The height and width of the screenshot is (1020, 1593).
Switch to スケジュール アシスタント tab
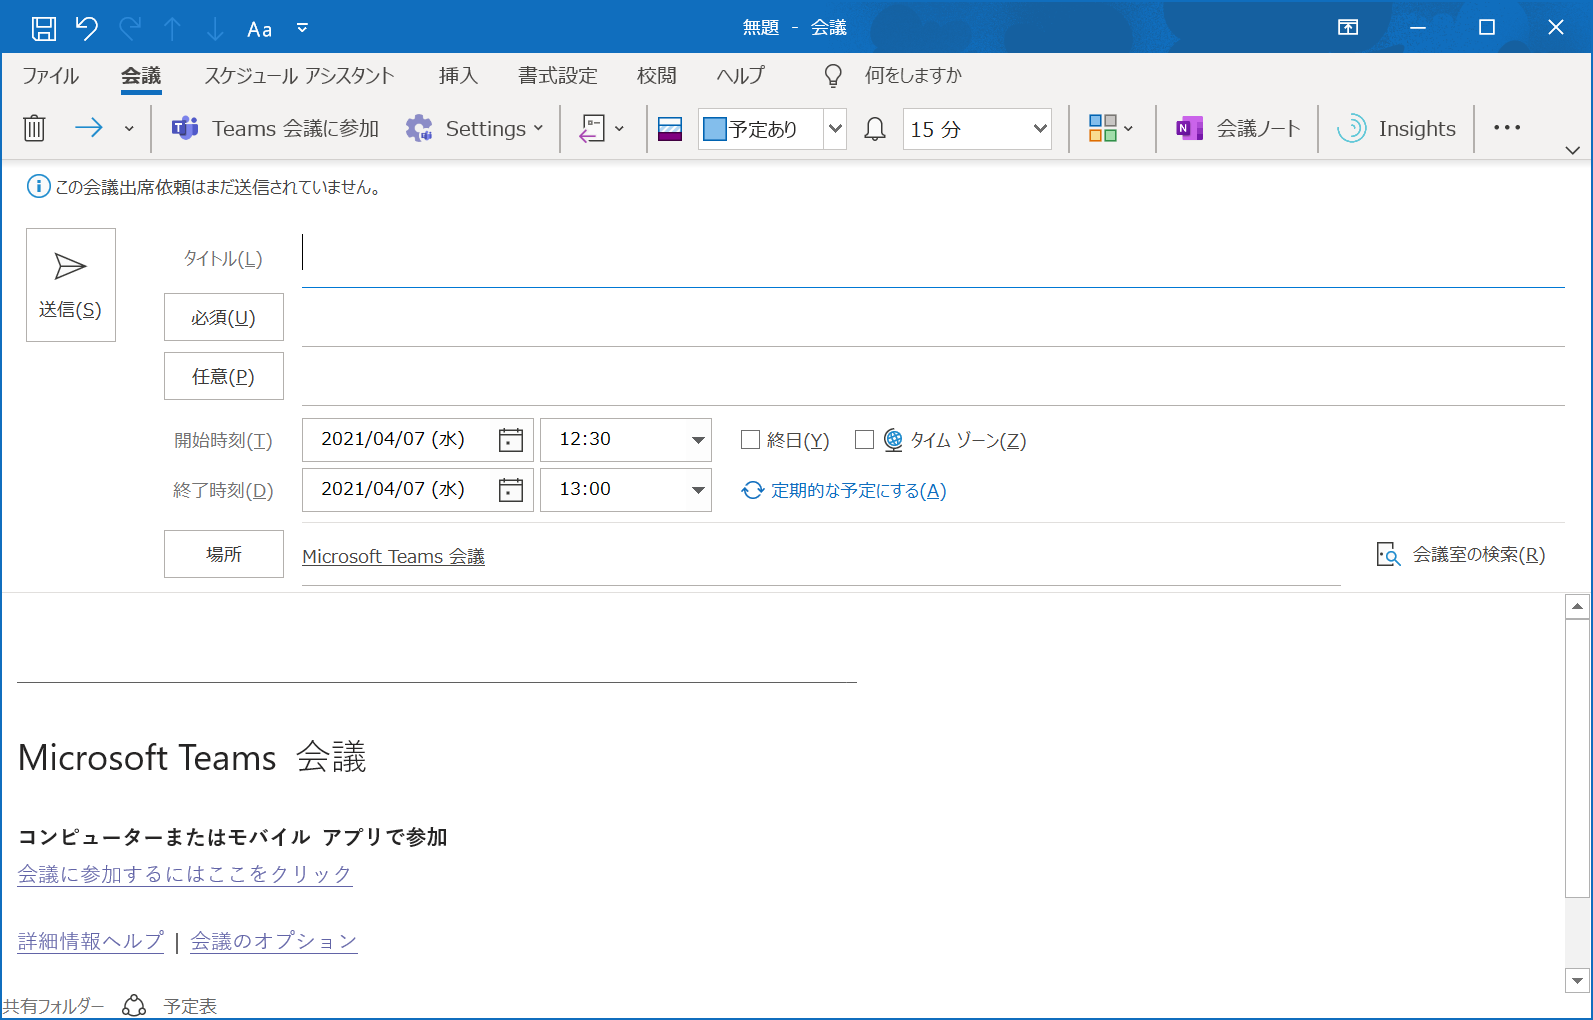pyautogui.click(x=300, y=75)
